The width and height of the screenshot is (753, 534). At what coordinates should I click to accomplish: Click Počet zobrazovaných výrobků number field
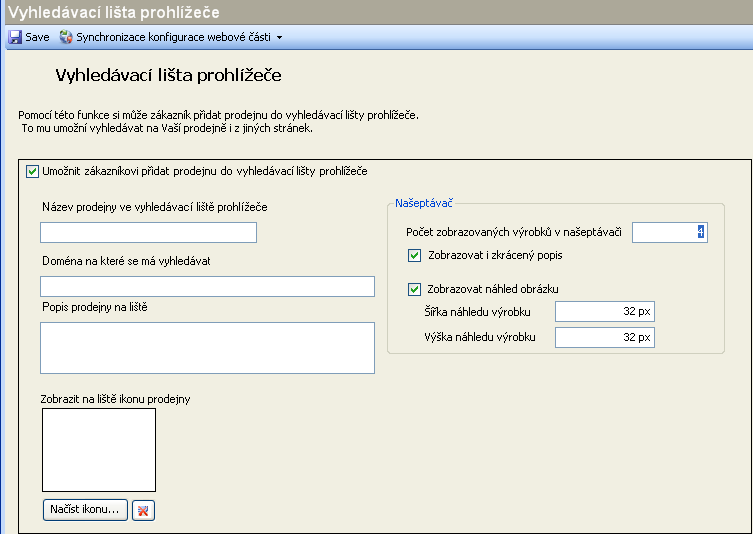click(x=670, y=232)
